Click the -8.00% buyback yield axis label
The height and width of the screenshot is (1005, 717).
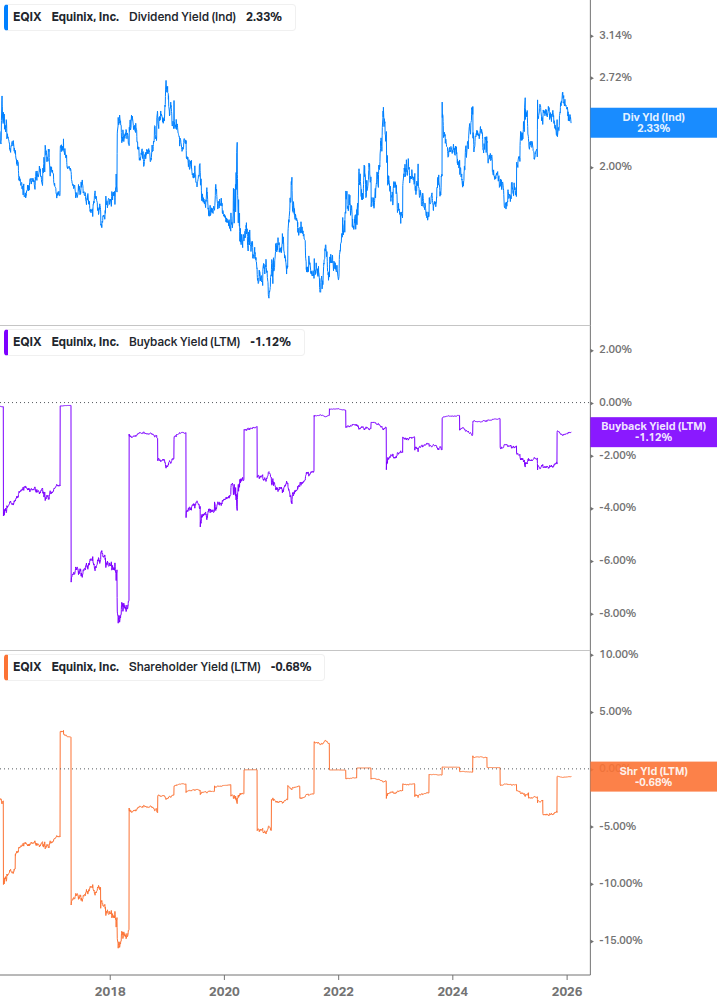pos(618,613)
